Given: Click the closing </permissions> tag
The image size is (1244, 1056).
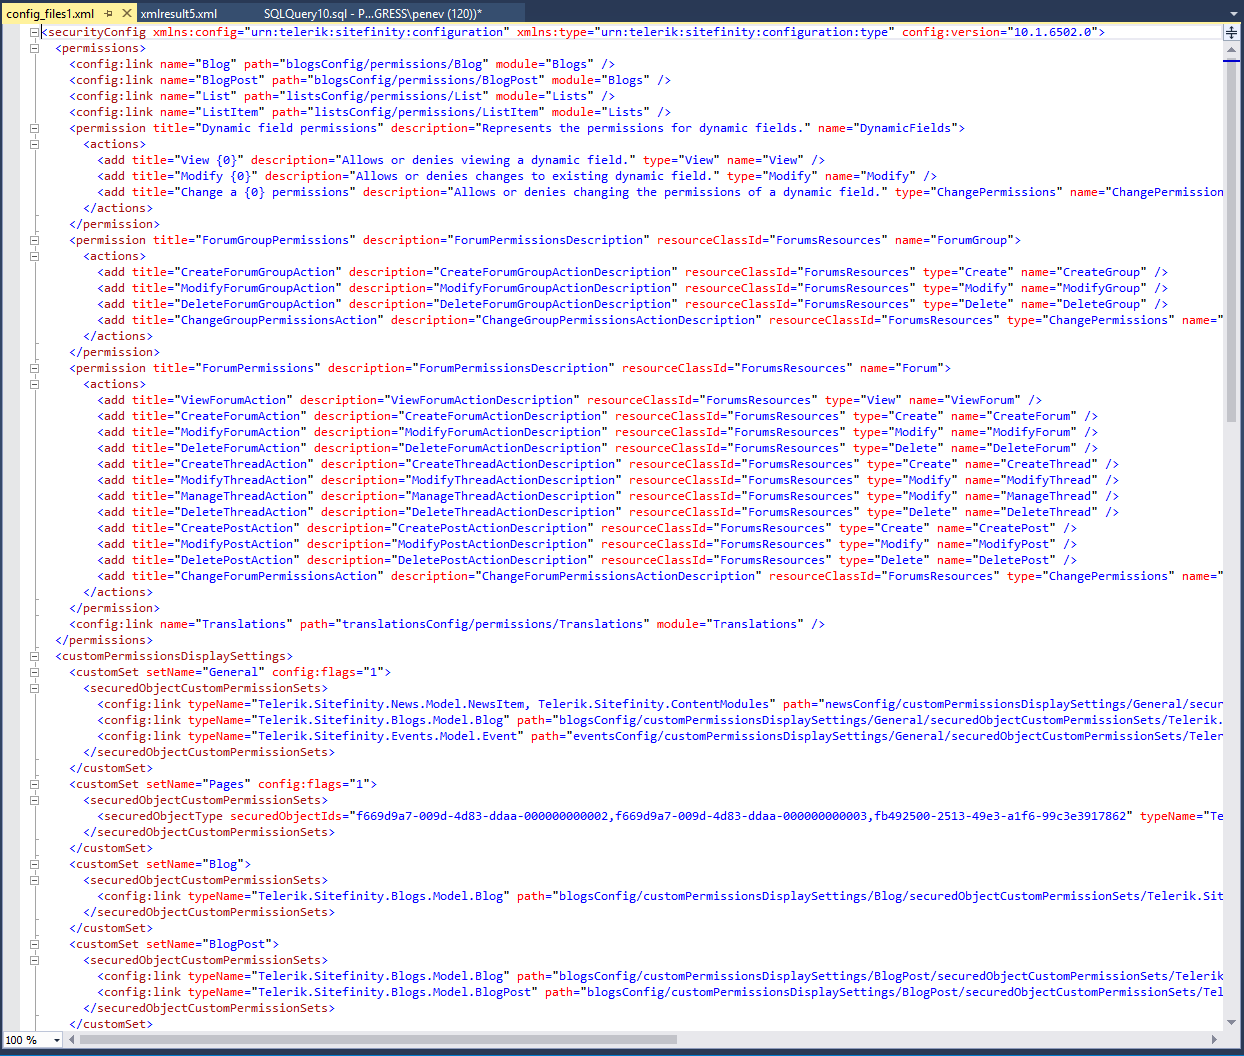Looking at the screenshot, I should [x=104, y=640].
